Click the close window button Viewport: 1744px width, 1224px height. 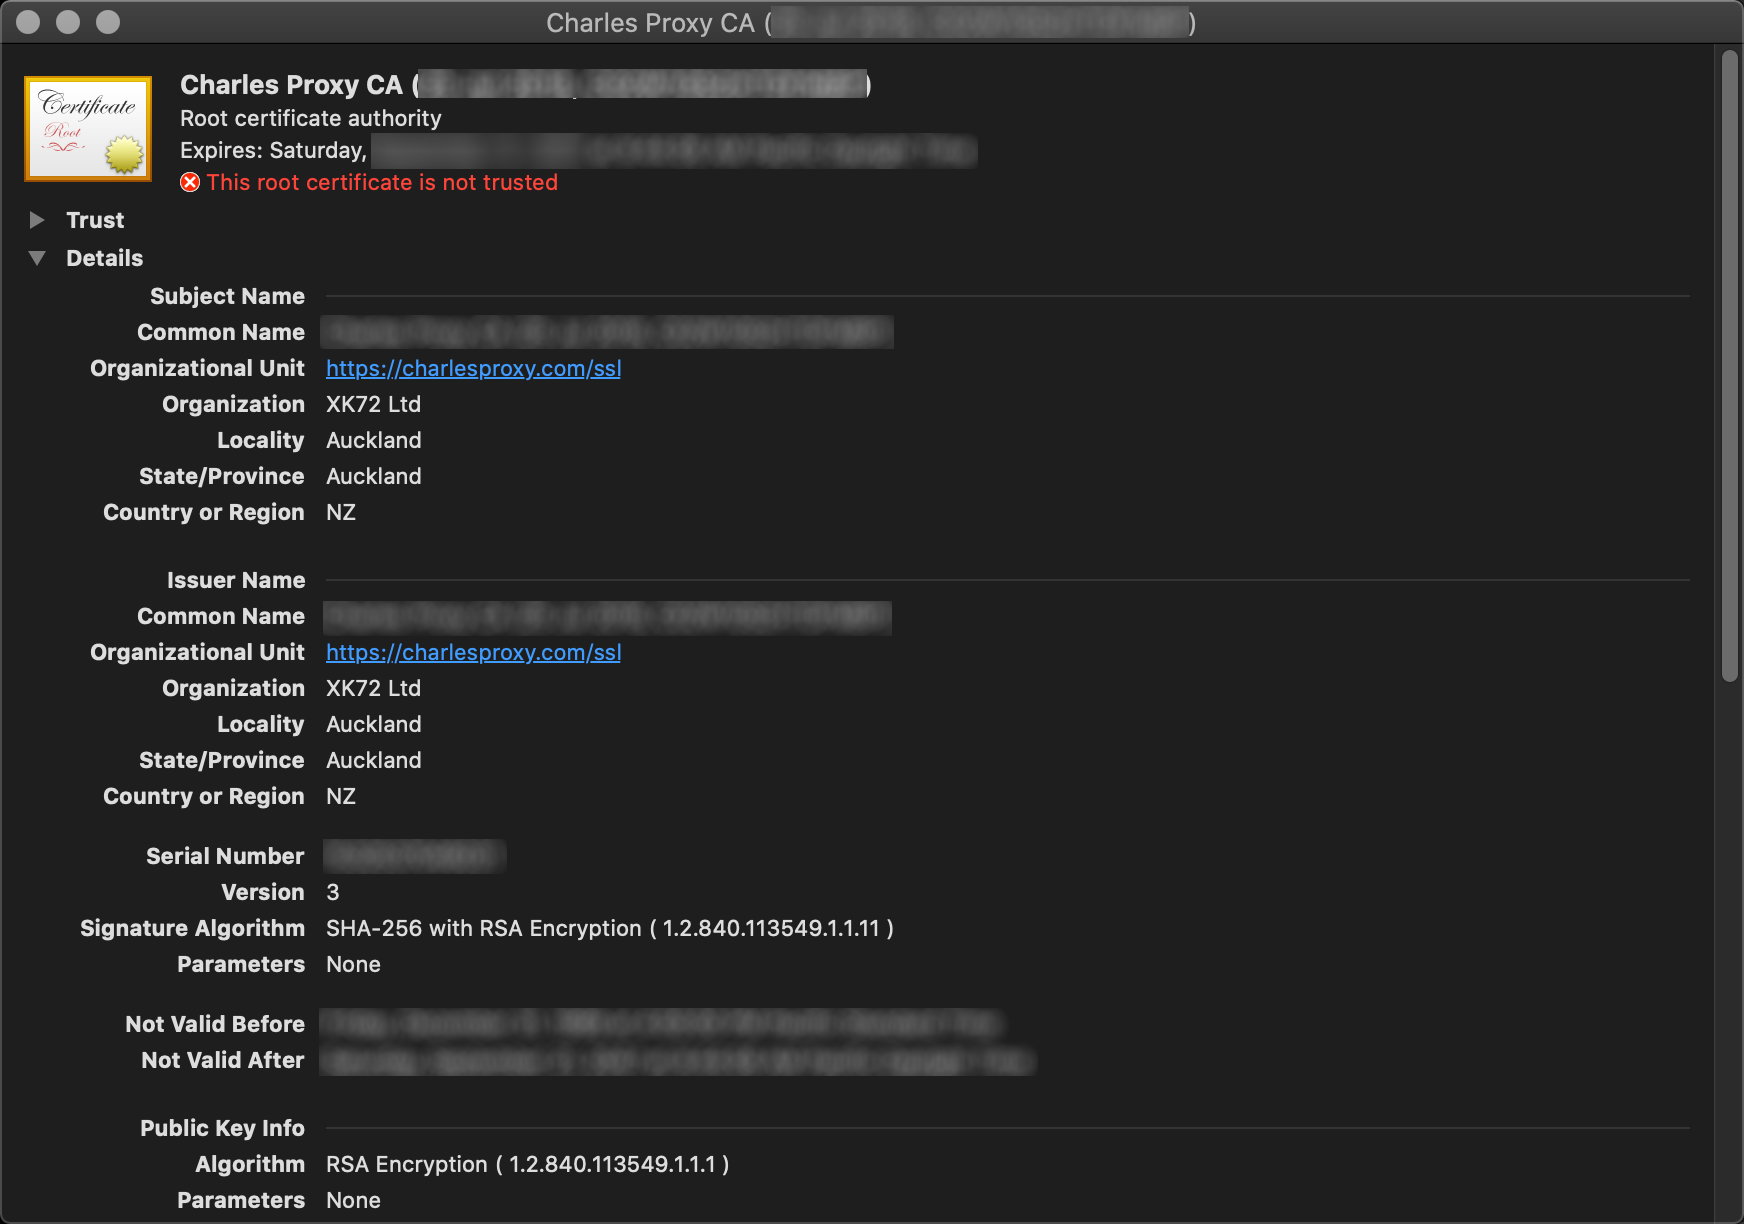point(28,22)
